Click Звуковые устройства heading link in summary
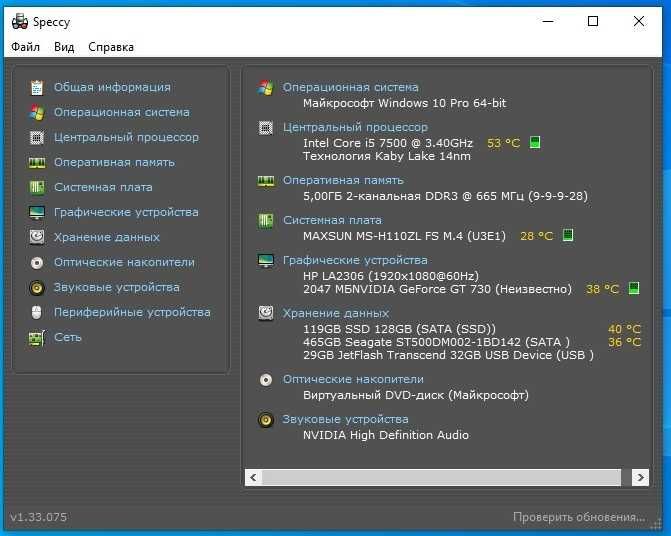The height and width of the screenshot is (536, 671). click(x=345, y=419)
